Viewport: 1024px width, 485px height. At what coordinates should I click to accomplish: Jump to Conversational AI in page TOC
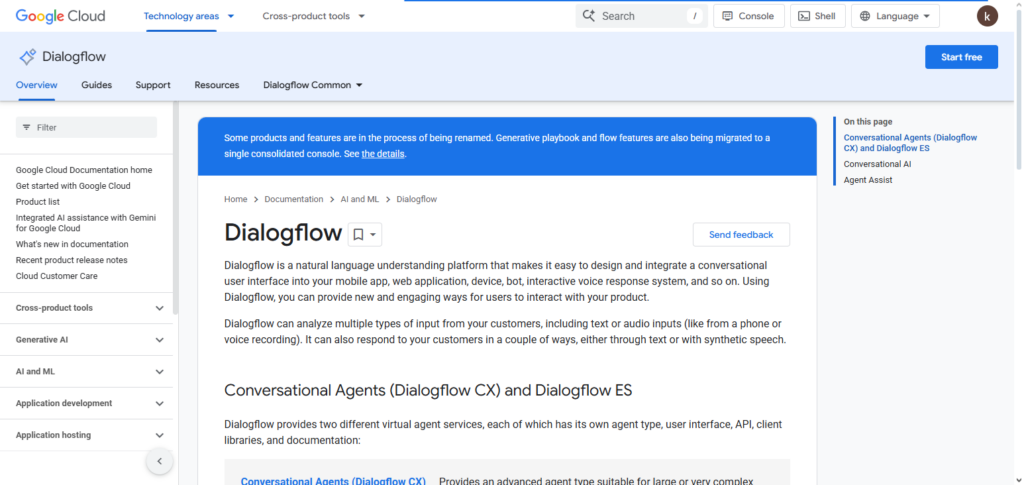pyautogui.click(x=877, y=164)
